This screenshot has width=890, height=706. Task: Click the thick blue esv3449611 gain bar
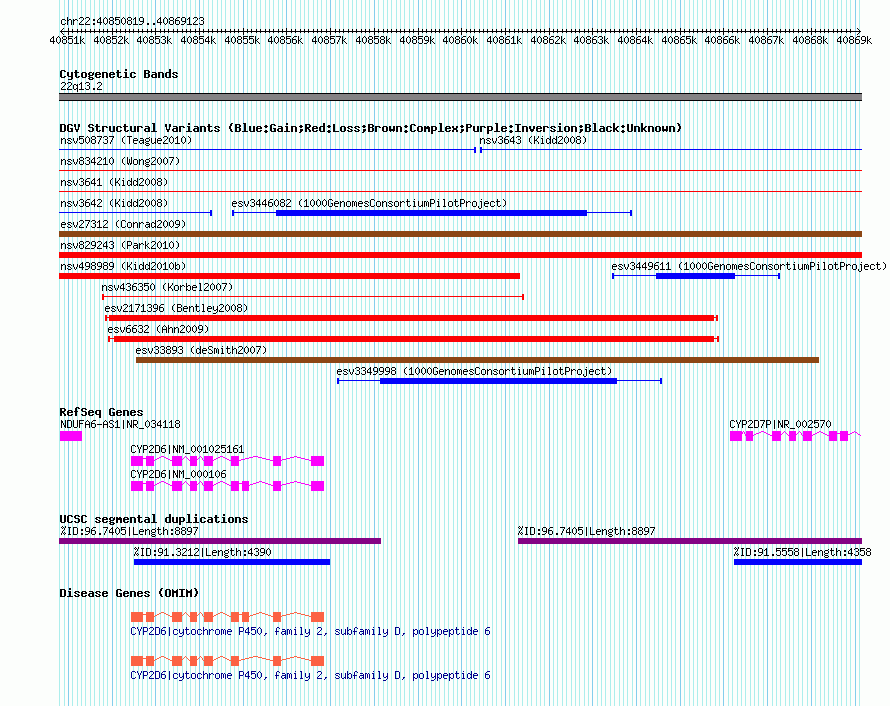(x=695, y=276)
